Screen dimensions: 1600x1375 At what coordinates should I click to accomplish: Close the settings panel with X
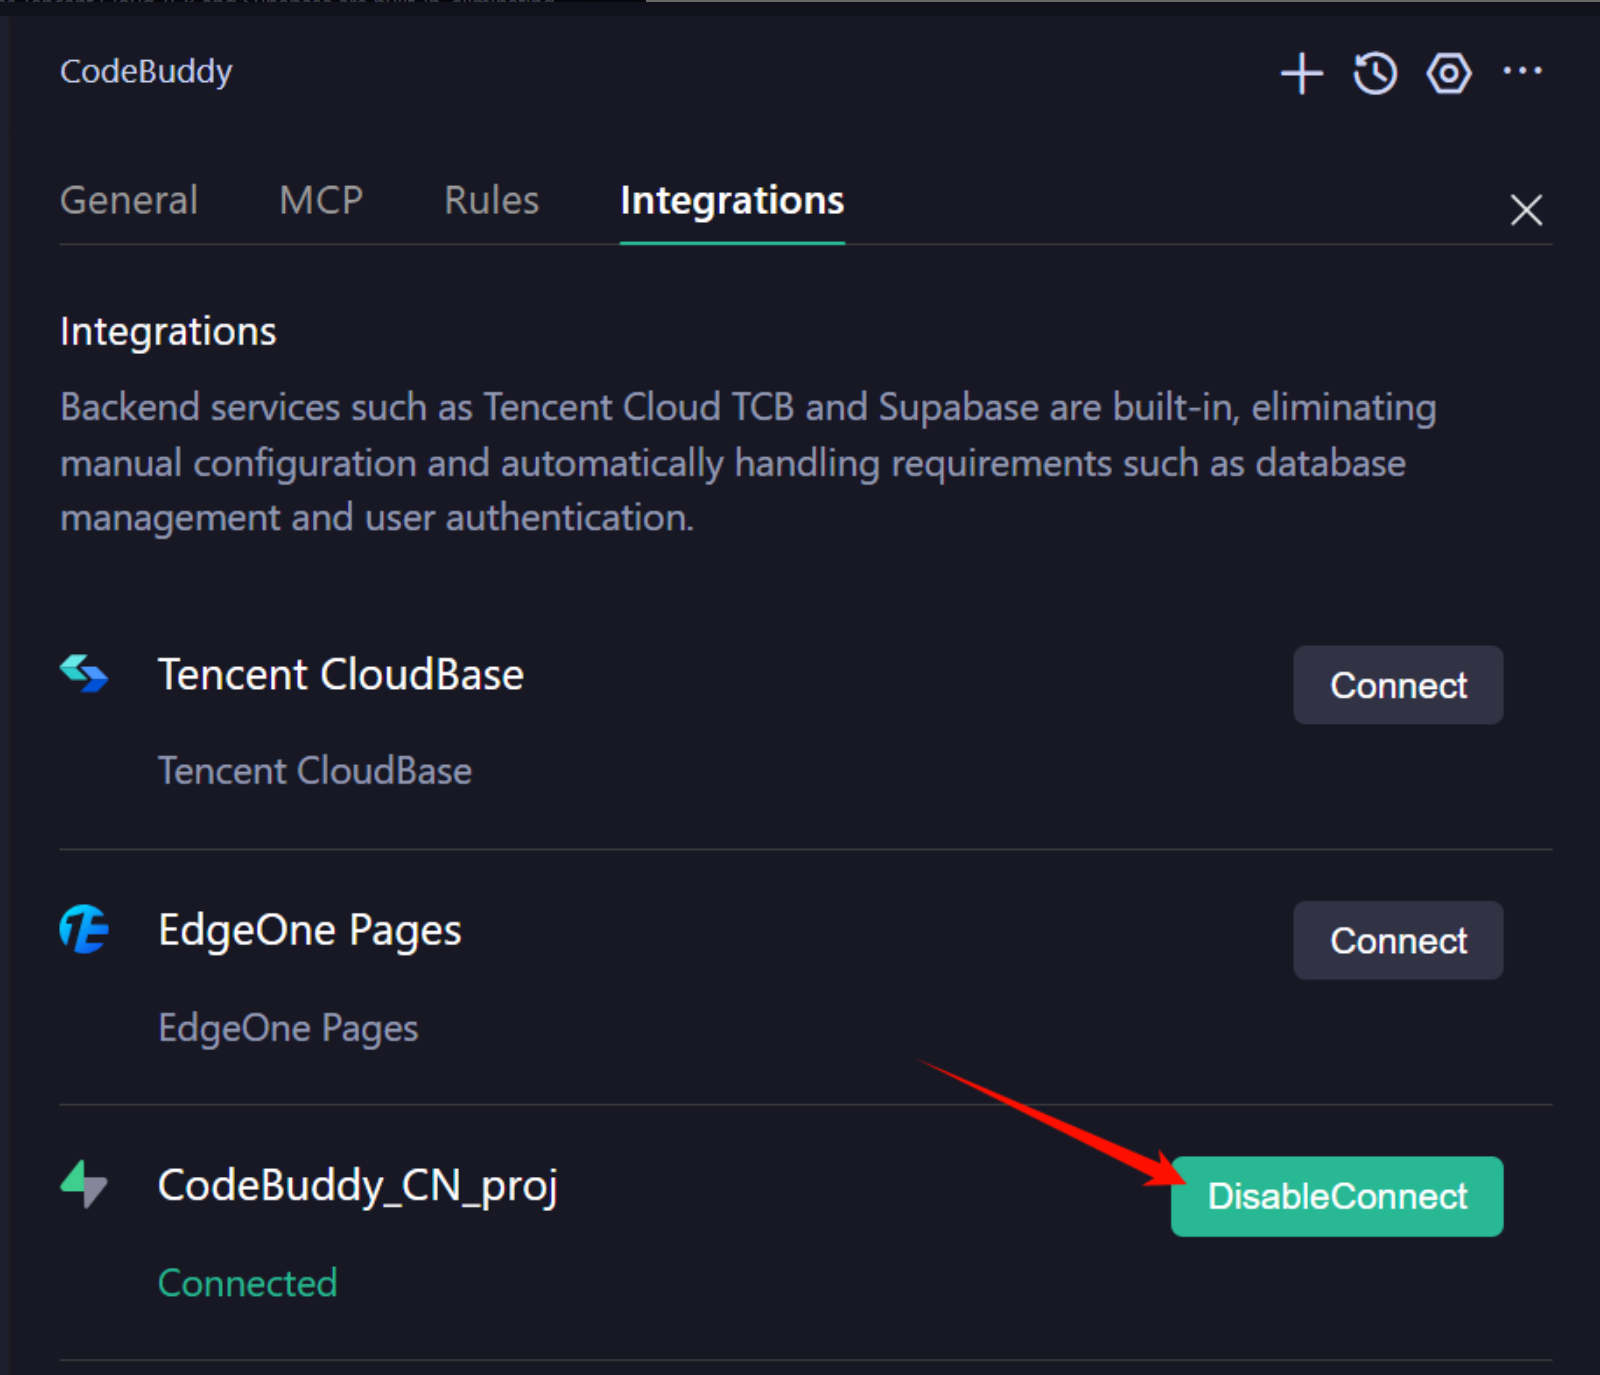tap(1525, 210)
